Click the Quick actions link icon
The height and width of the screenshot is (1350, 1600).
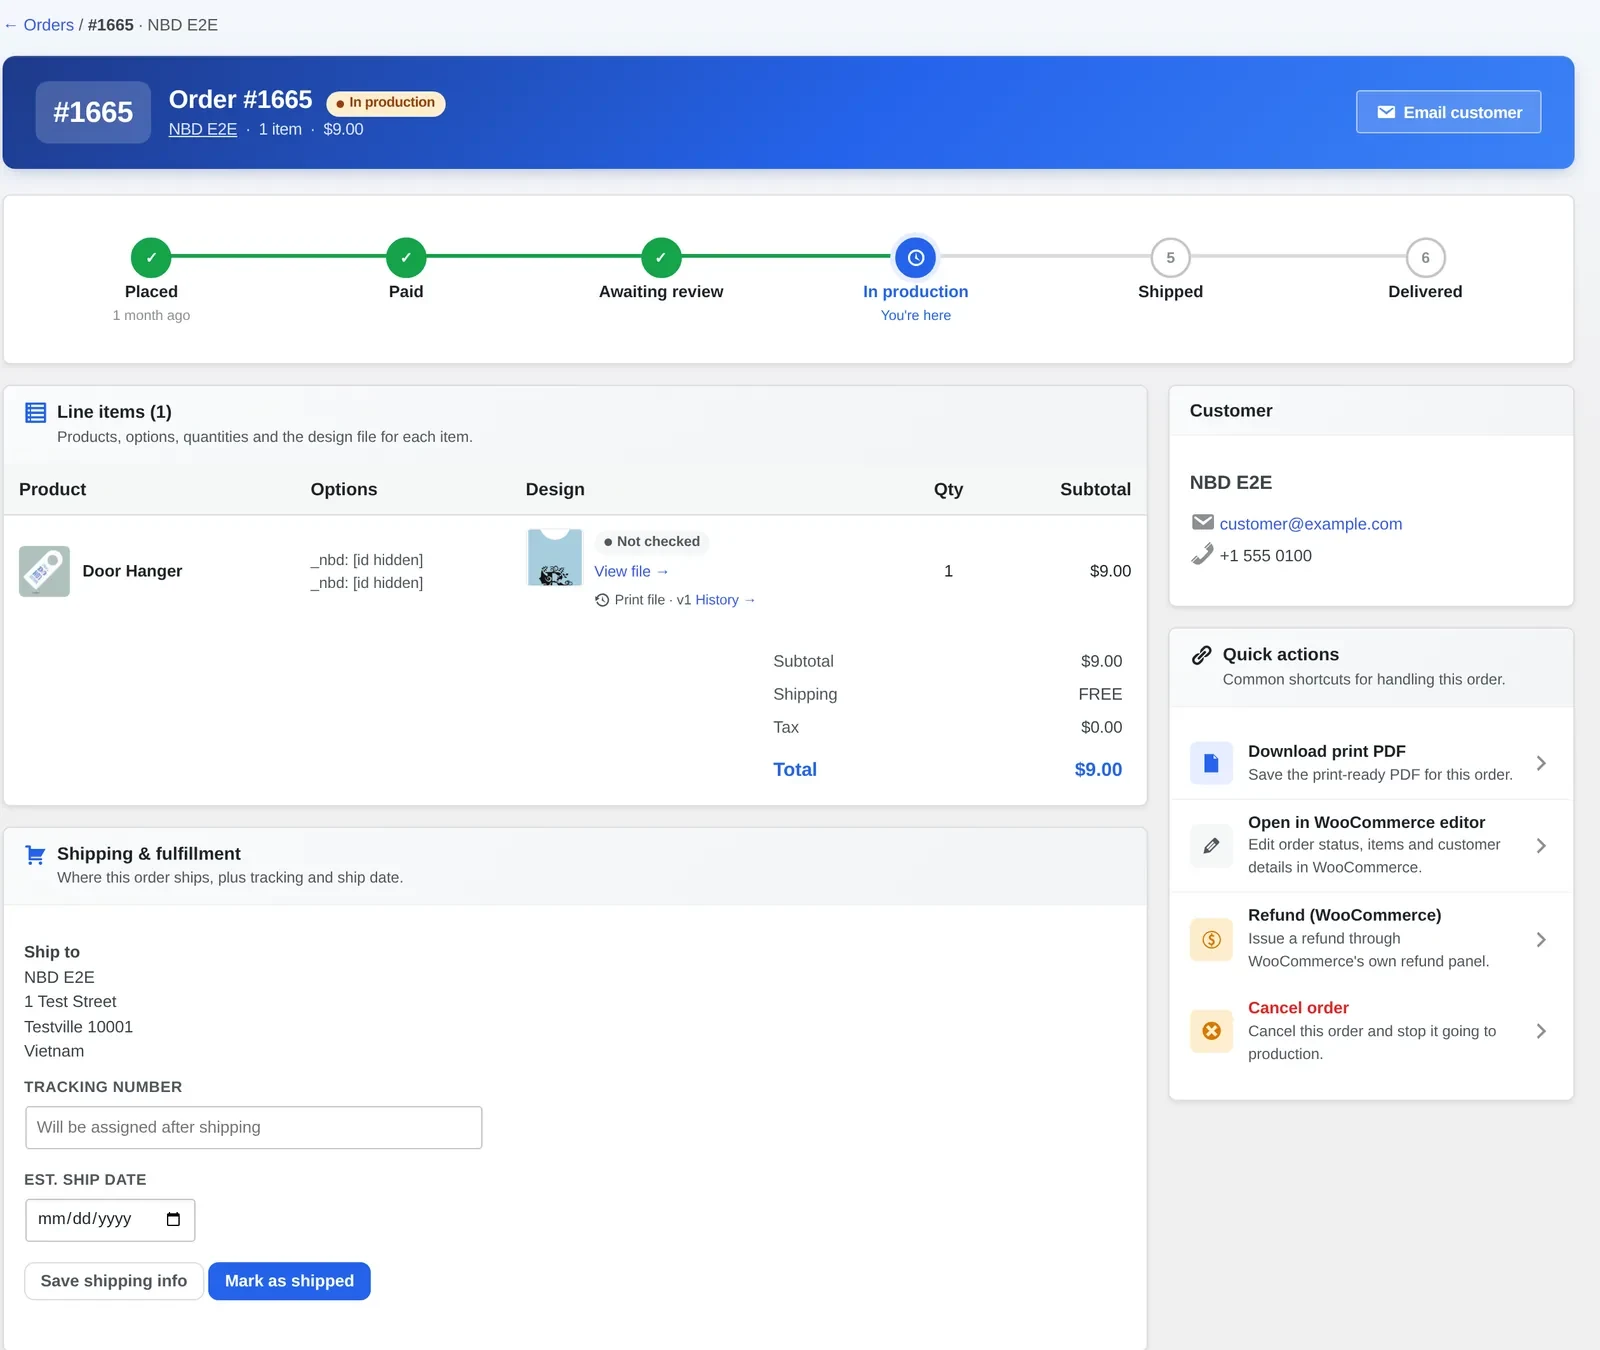(1201, 655)
